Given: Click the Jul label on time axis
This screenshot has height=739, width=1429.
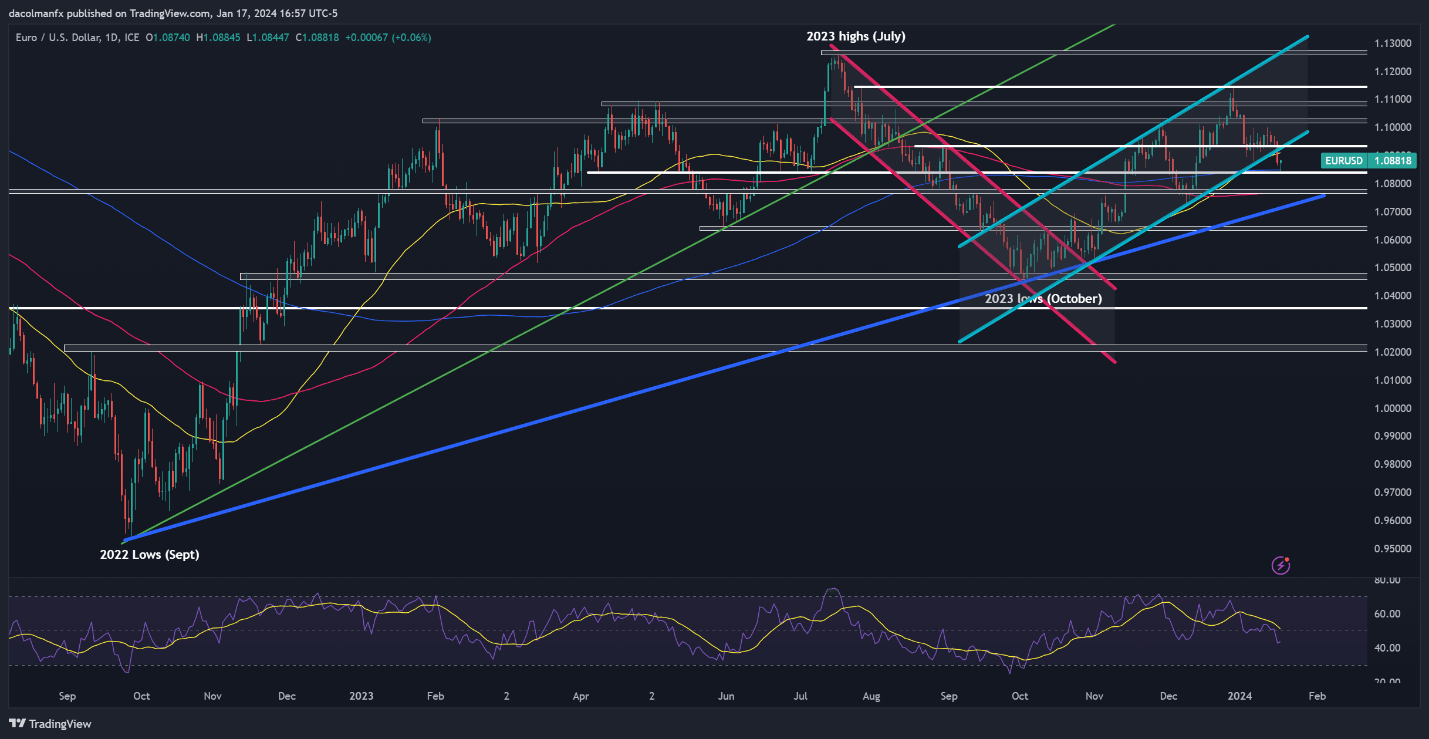Looking at the screenshot, I should click(800, 695).
